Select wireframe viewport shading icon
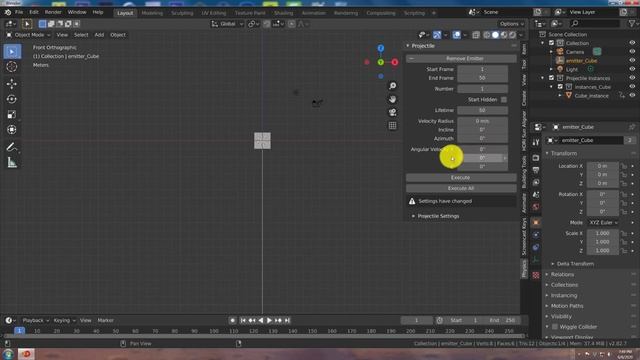The image size is (640, 360). tap(487, 35)
